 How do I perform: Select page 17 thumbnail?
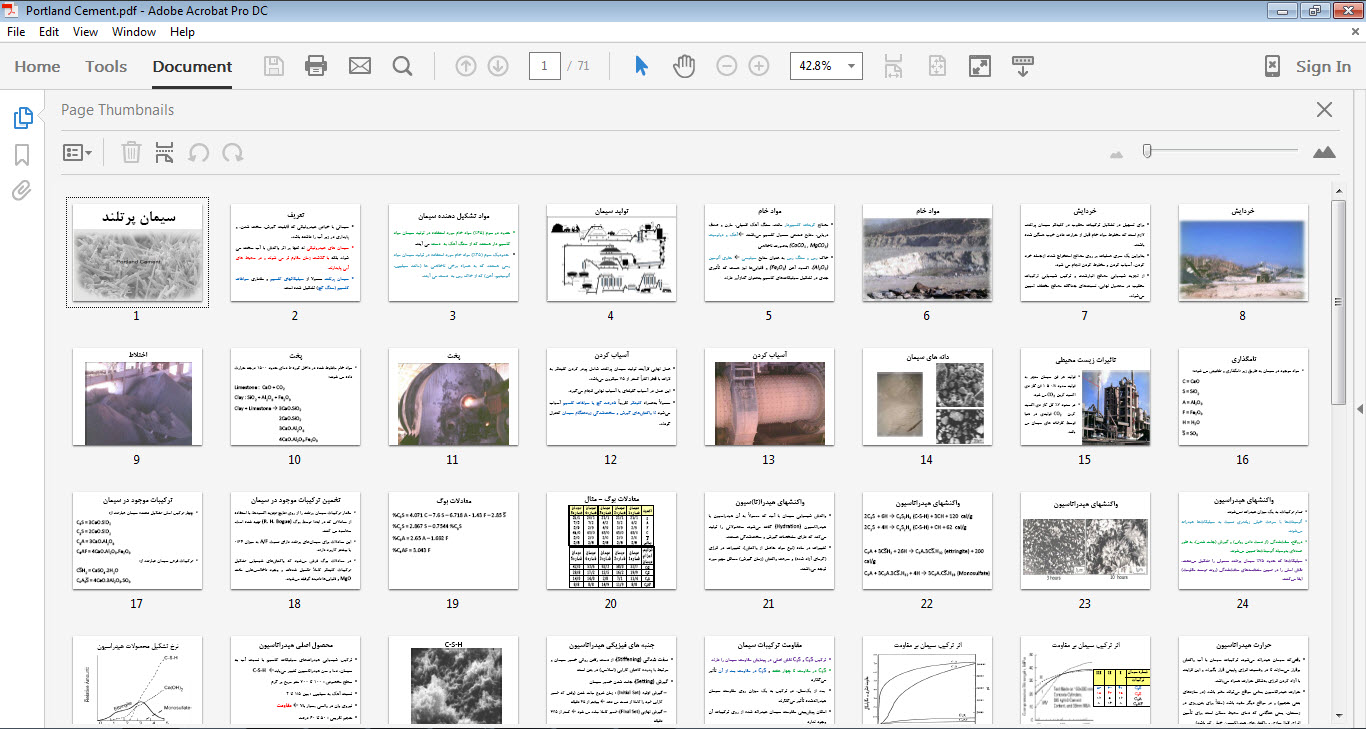tap(137, 541)
